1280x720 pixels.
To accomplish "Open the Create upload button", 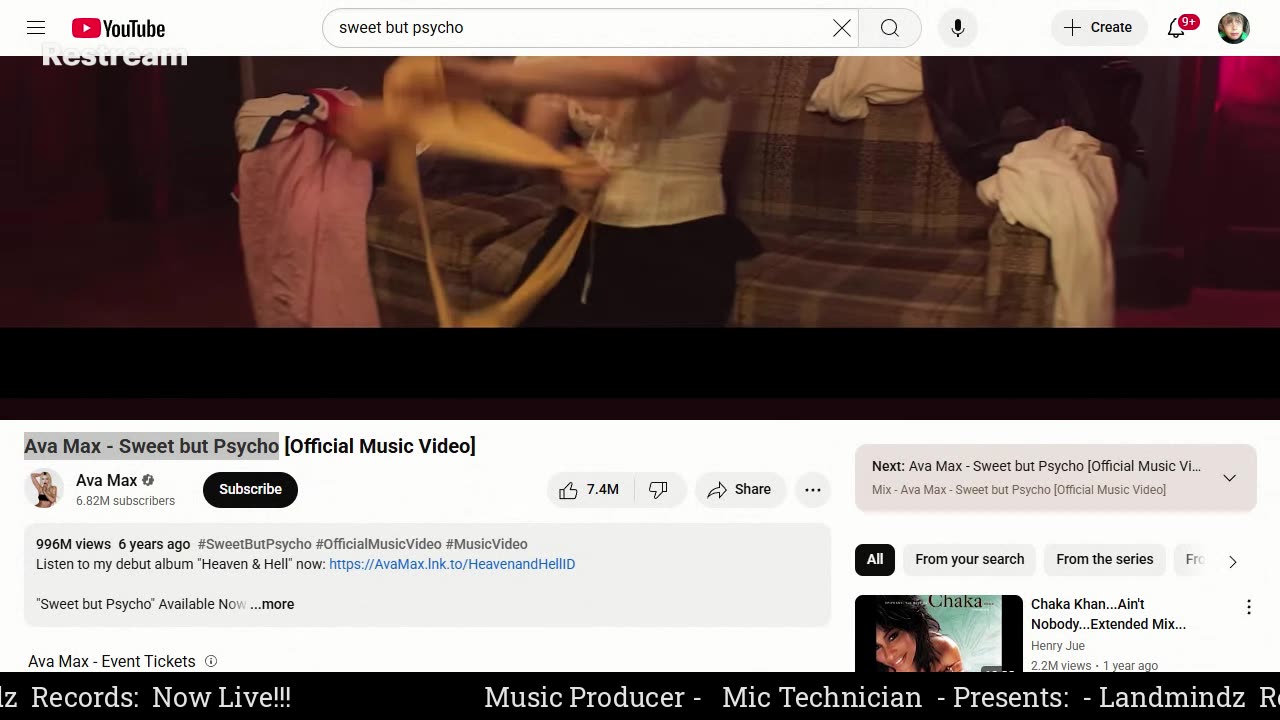I will coord(1097,28).
